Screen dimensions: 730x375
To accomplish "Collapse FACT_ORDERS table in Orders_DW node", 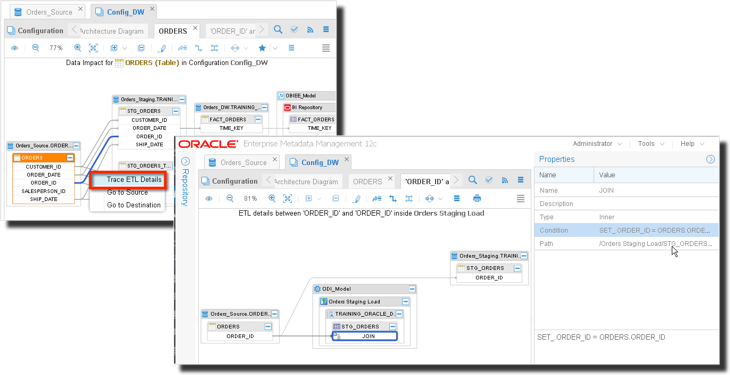I will point(258,120).
